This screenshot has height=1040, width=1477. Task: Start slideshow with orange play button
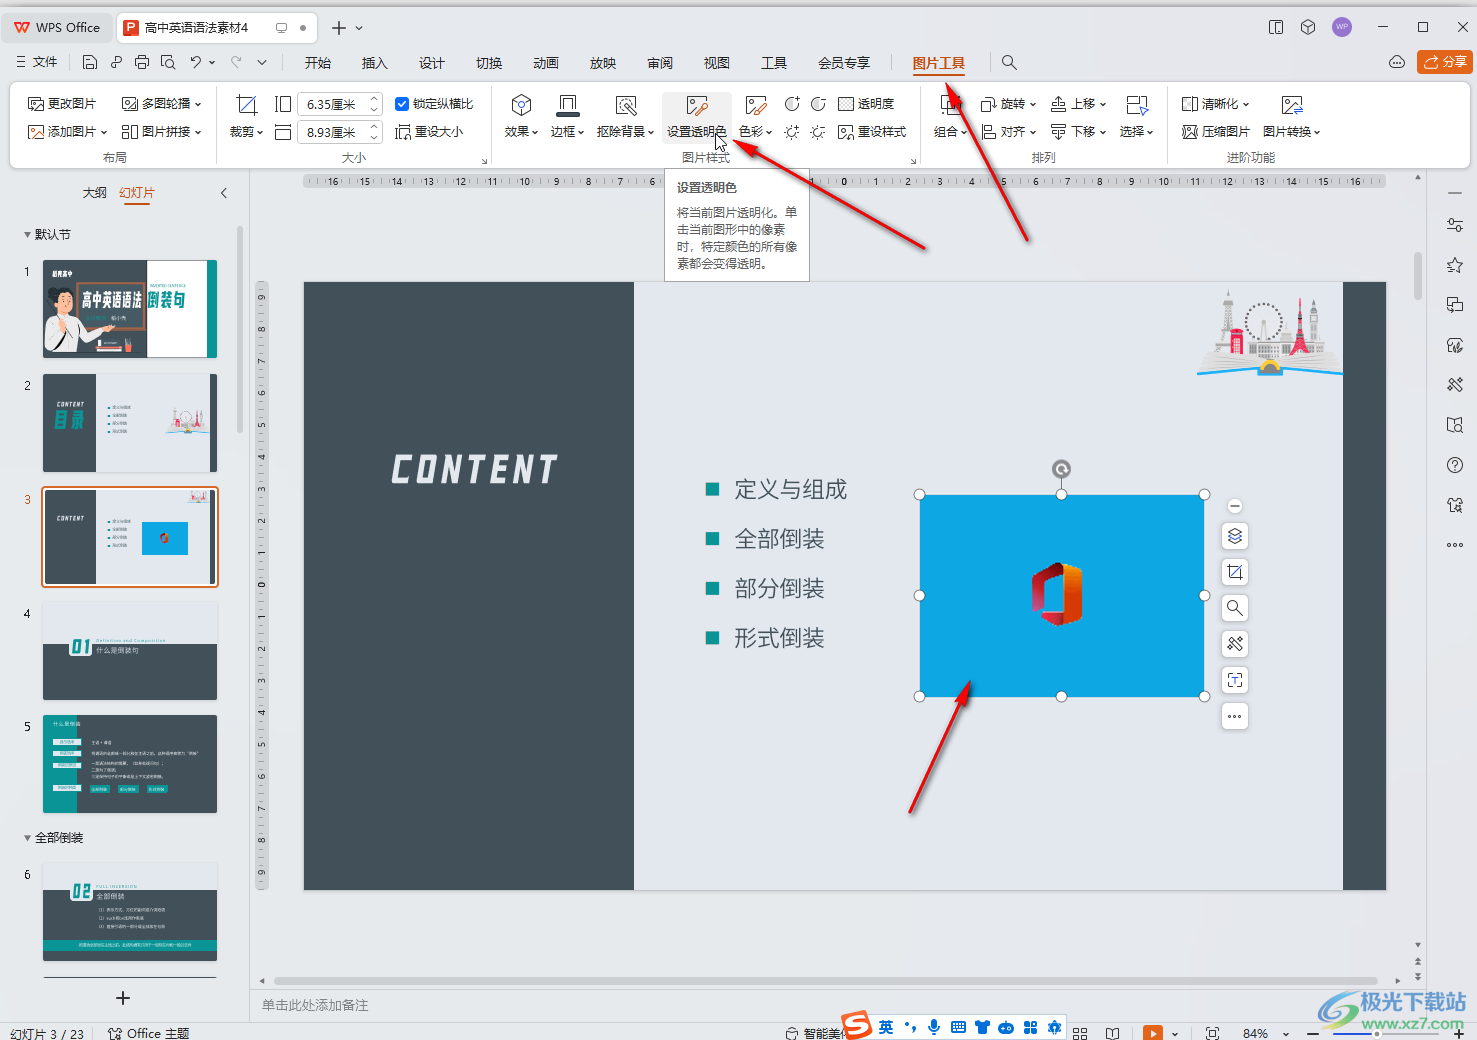coord(1153,1033)
